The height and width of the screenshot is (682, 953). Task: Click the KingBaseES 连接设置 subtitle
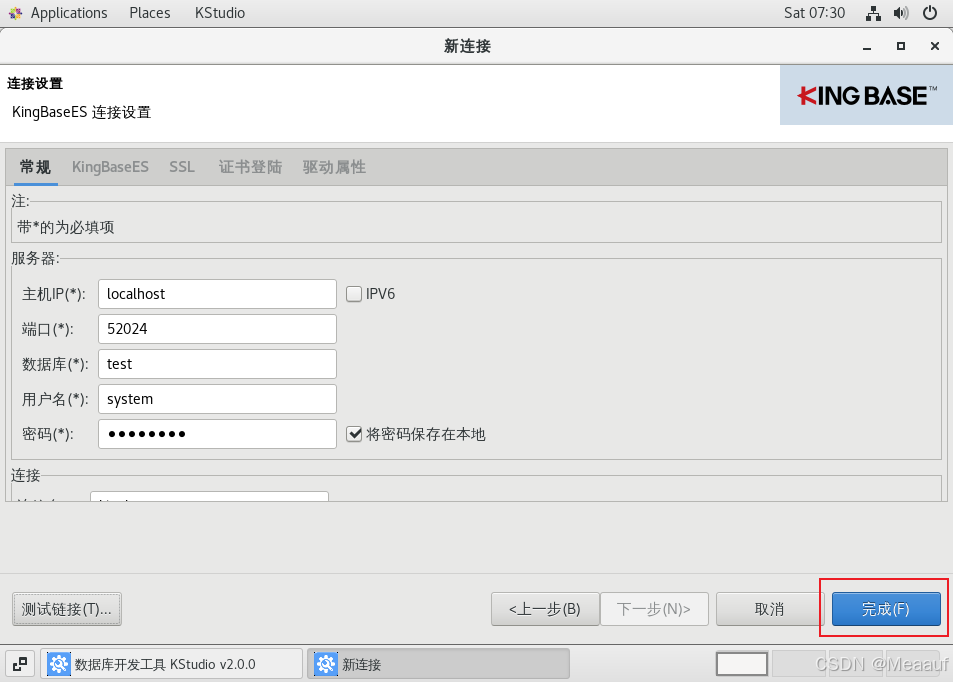(81, 112)
